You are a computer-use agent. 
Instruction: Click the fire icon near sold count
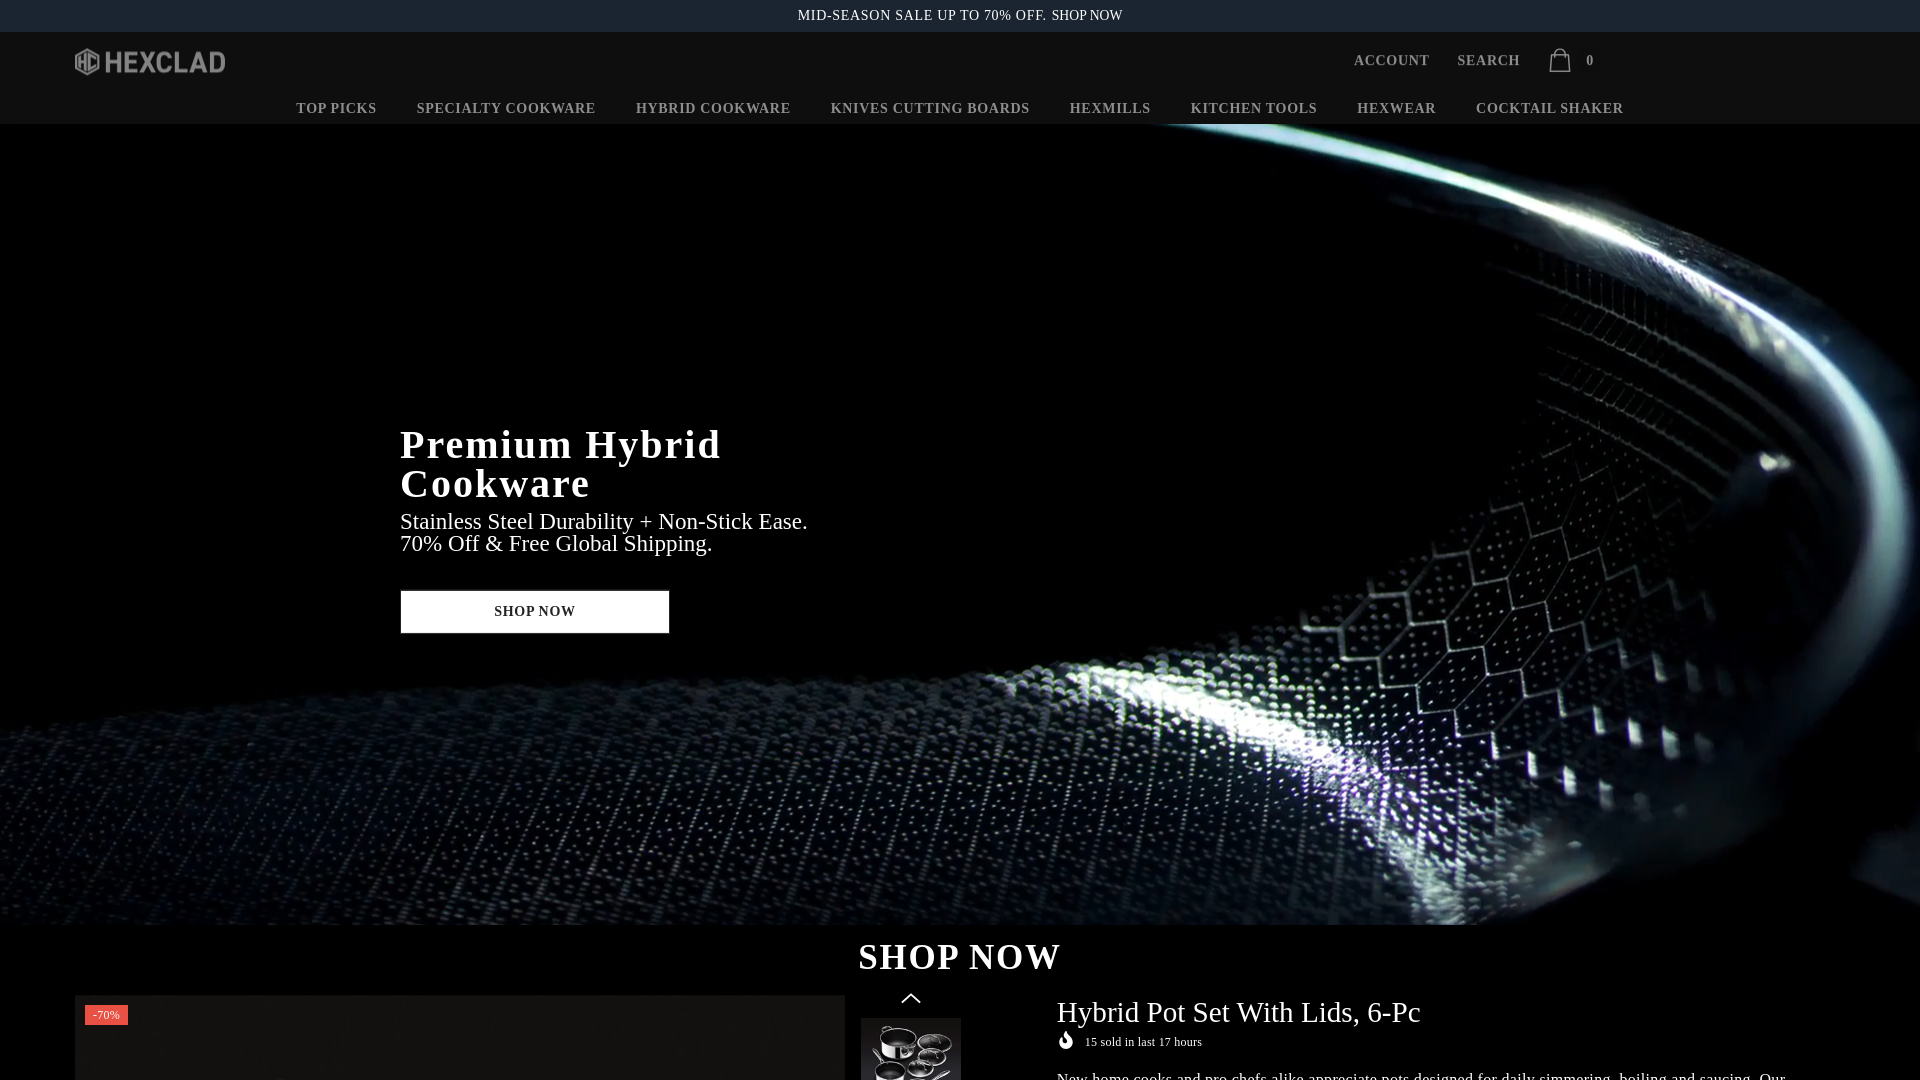1066,1041
